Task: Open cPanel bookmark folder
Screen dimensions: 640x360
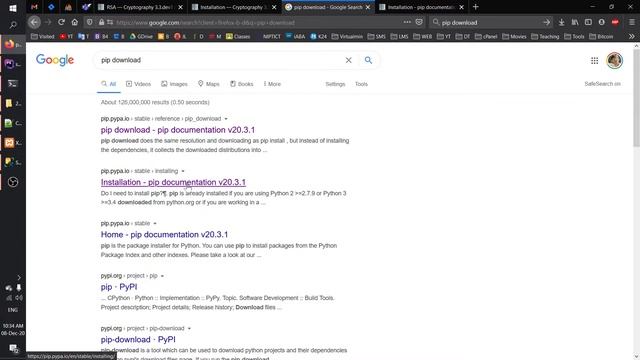Action: coord(486,36)
